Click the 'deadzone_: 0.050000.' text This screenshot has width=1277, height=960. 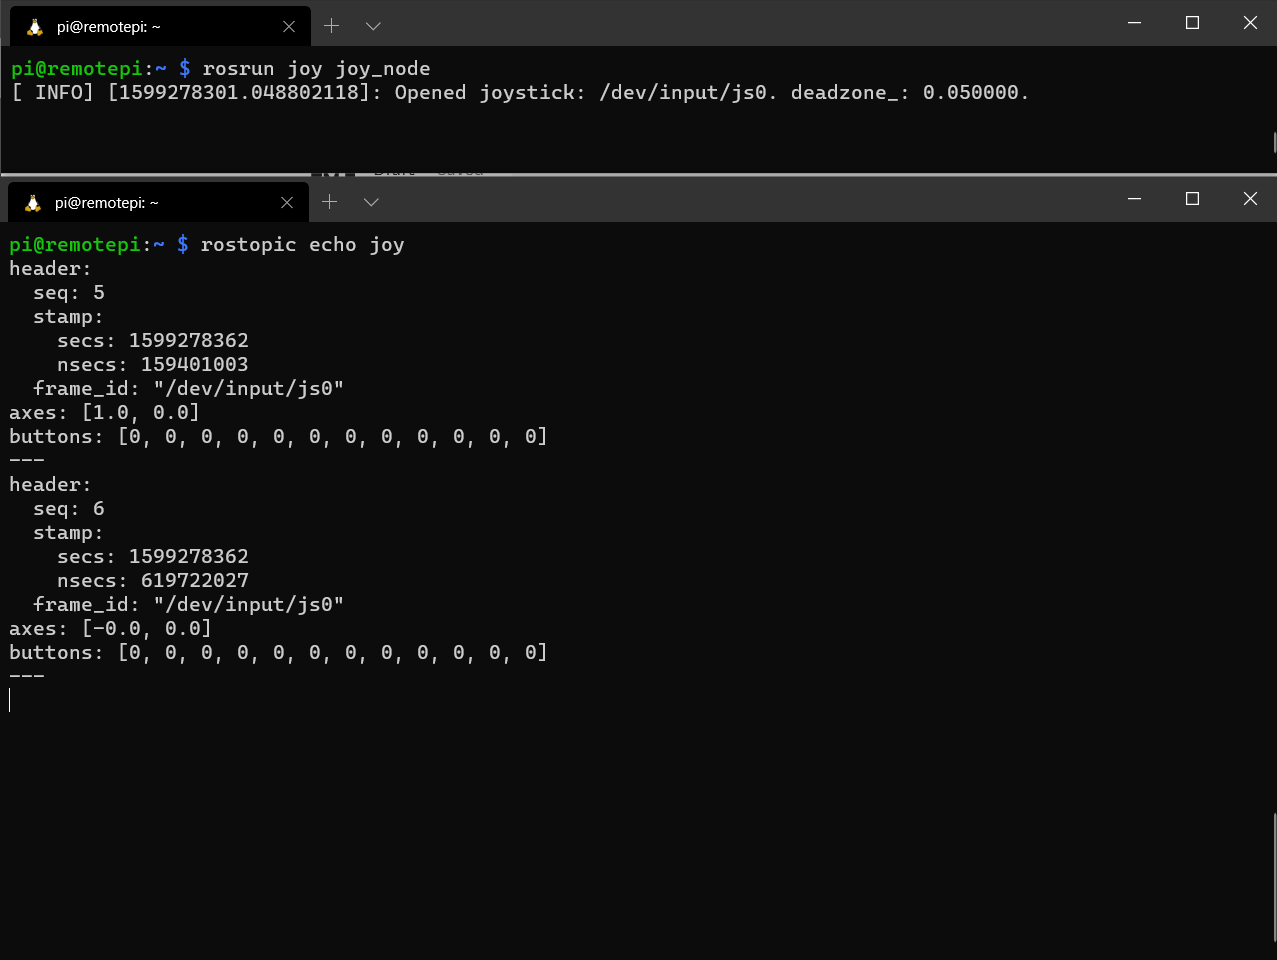[x=910, y=93]
